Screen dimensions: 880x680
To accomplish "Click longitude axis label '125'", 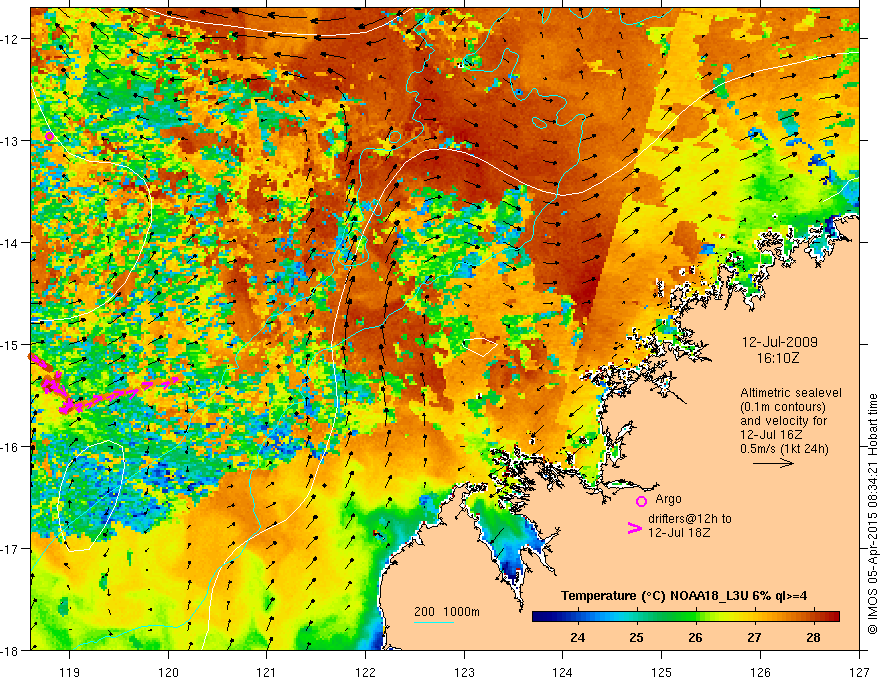I will pyautogui.click(x=662, y=672).
